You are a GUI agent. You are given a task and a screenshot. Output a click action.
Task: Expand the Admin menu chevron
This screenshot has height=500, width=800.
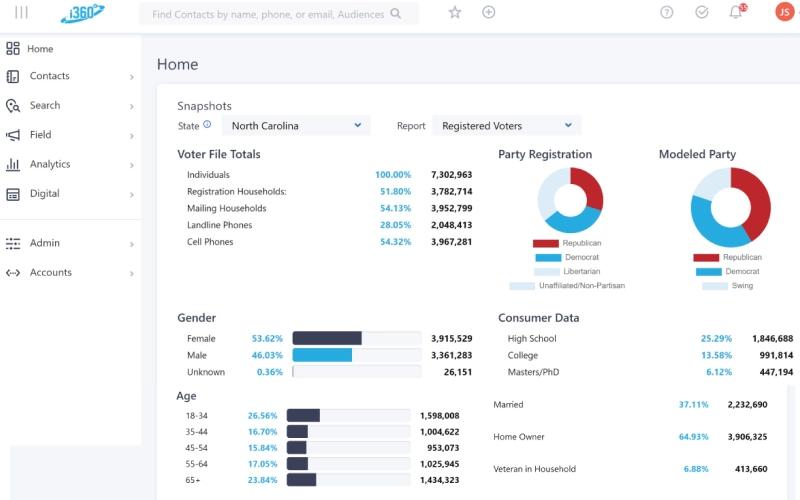pos(132,244)
